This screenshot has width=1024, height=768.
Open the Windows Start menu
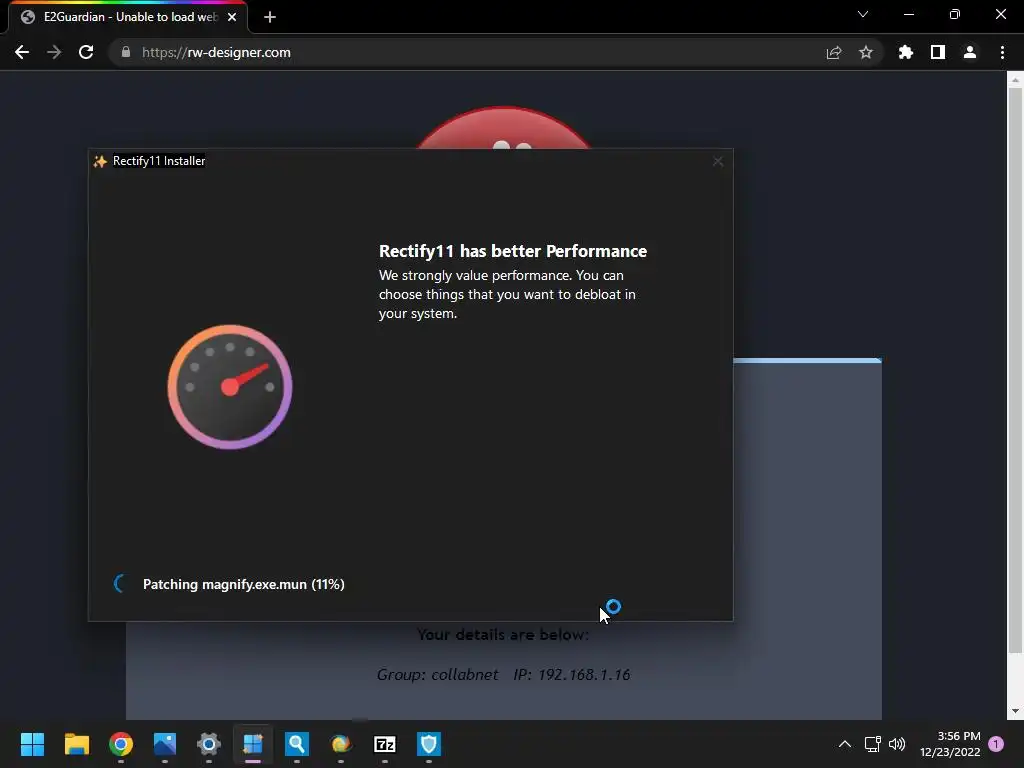(32, 744)
